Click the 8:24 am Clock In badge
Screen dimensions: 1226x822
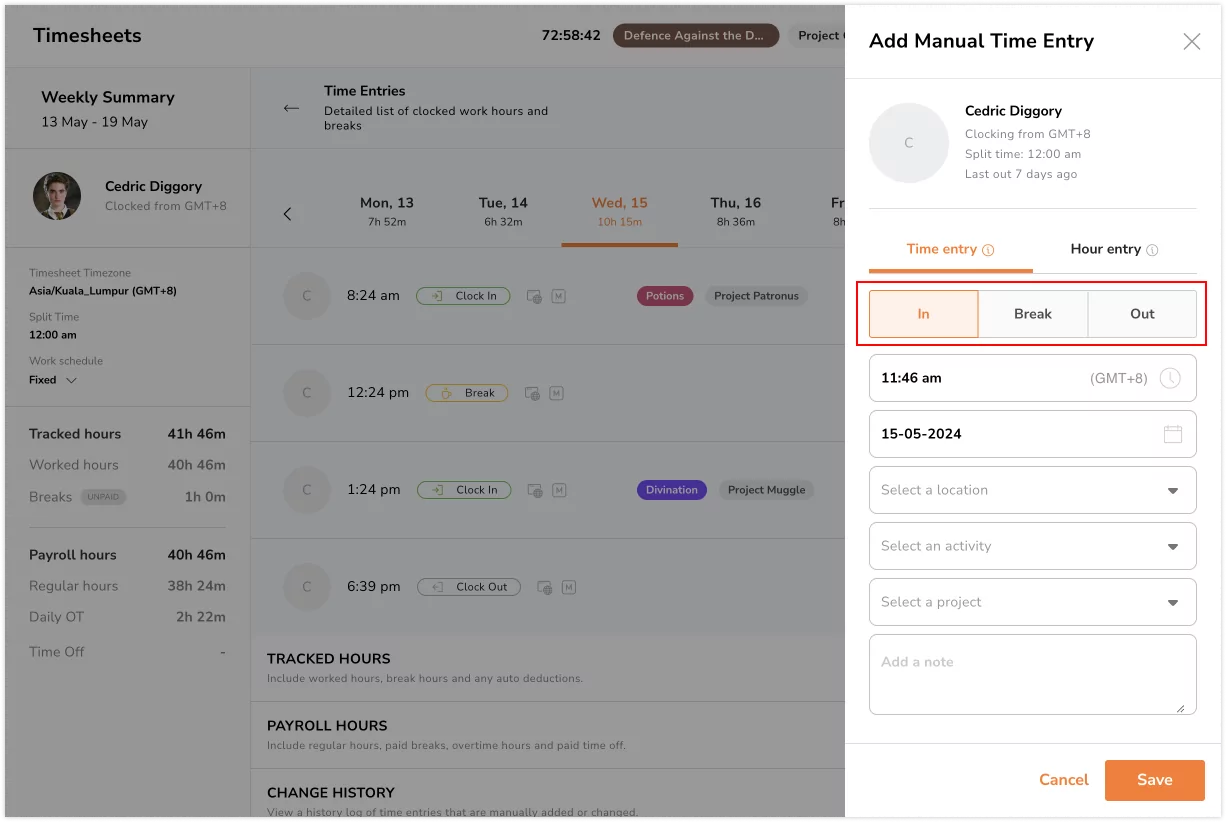pos(464,296)
